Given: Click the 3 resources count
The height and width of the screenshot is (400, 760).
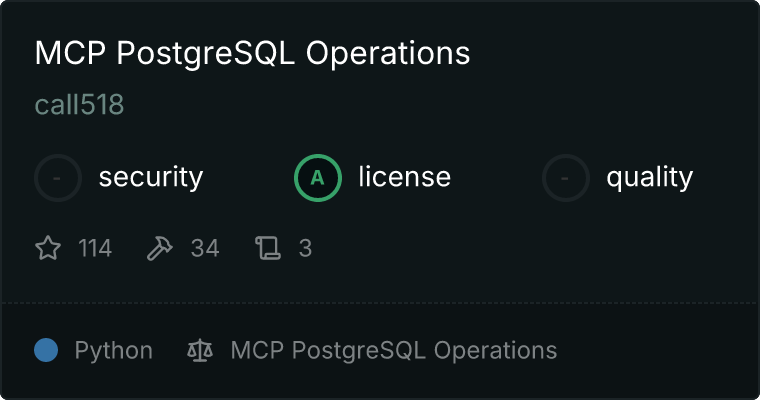Looking at the screenshot, I should pyautogui.click(x=305, y=248).
